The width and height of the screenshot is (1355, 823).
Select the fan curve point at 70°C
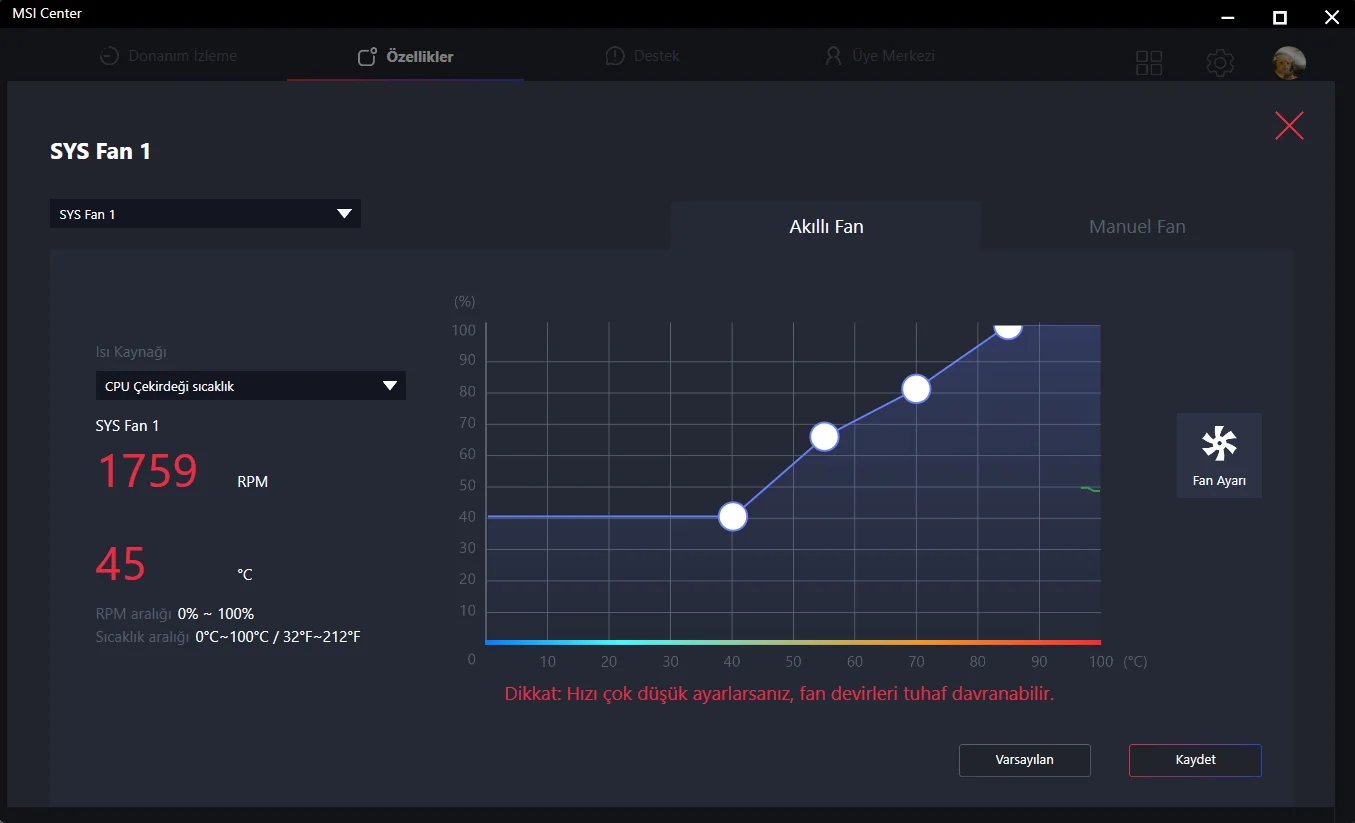coord(916,389)
